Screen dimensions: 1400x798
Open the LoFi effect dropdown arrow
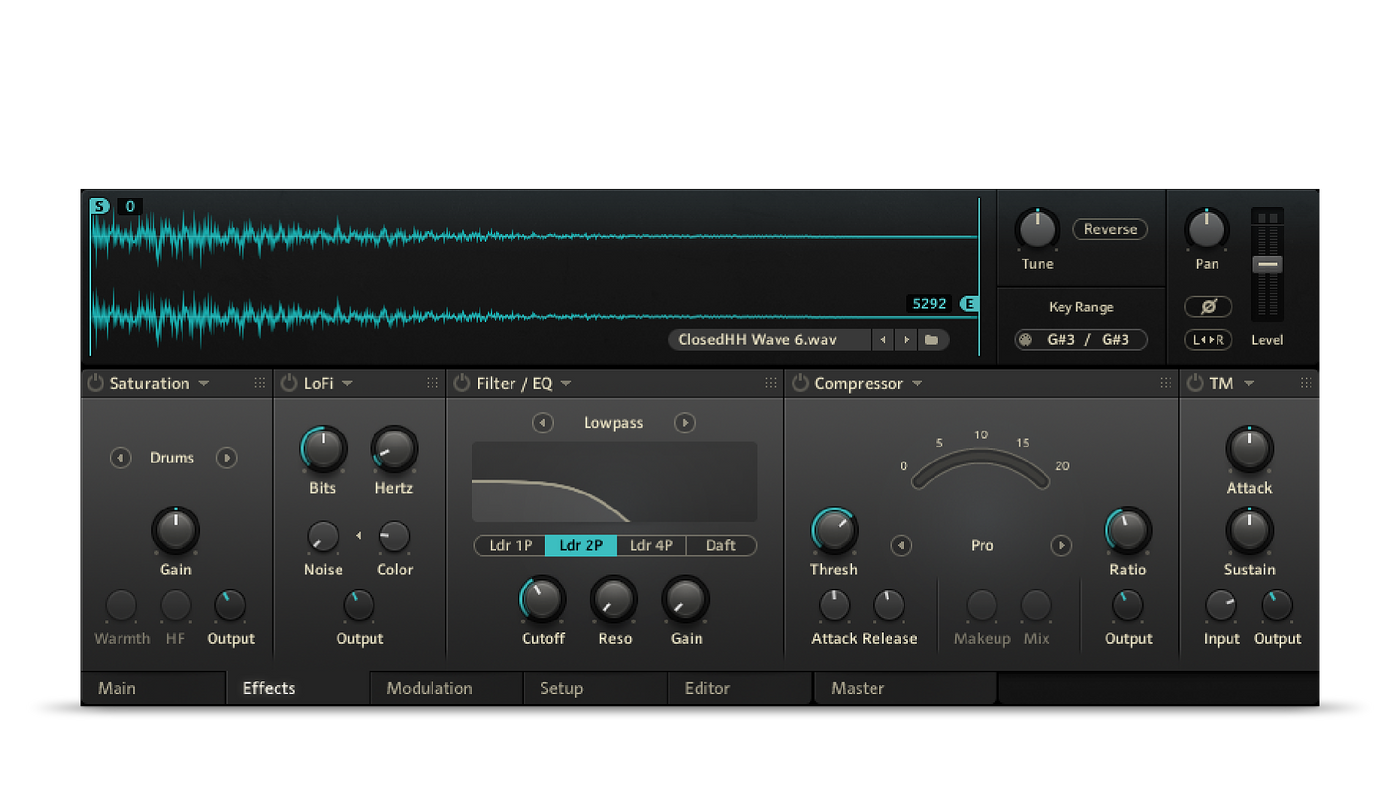coord(347,384)
